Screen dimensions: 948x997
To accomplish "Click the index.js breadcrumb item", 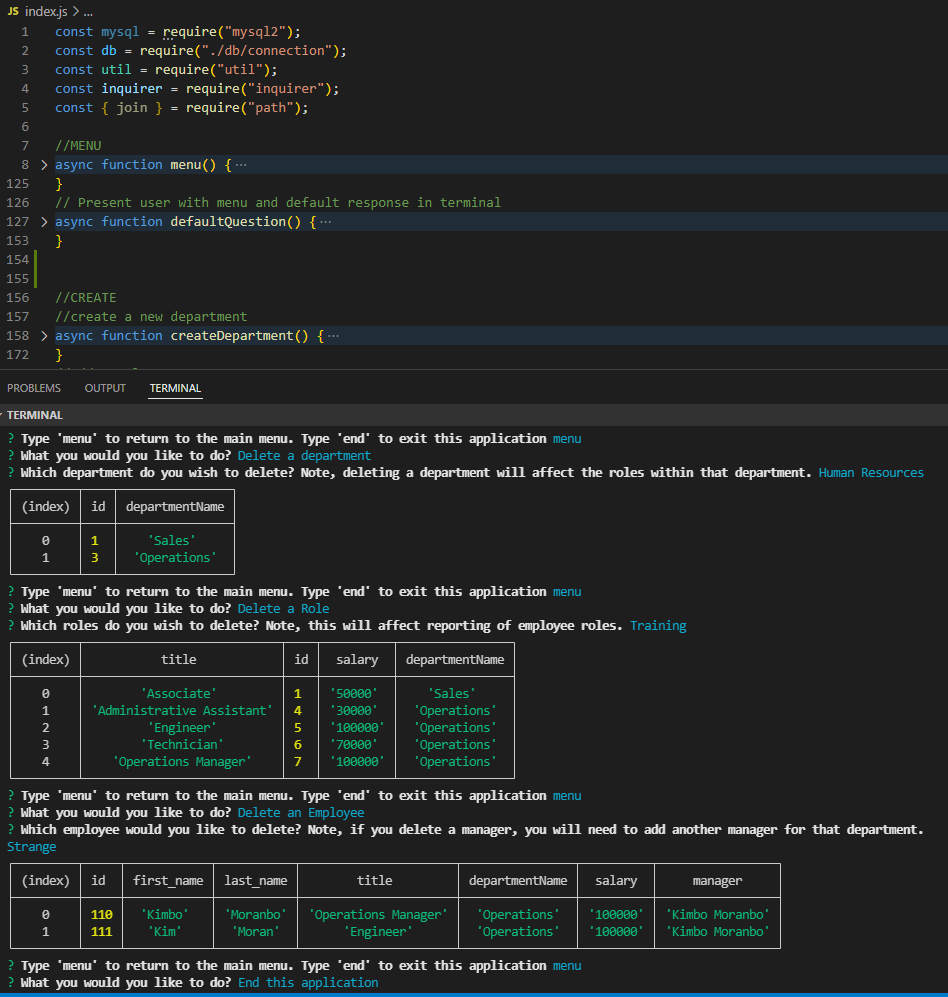I will [x=46, y=11].
